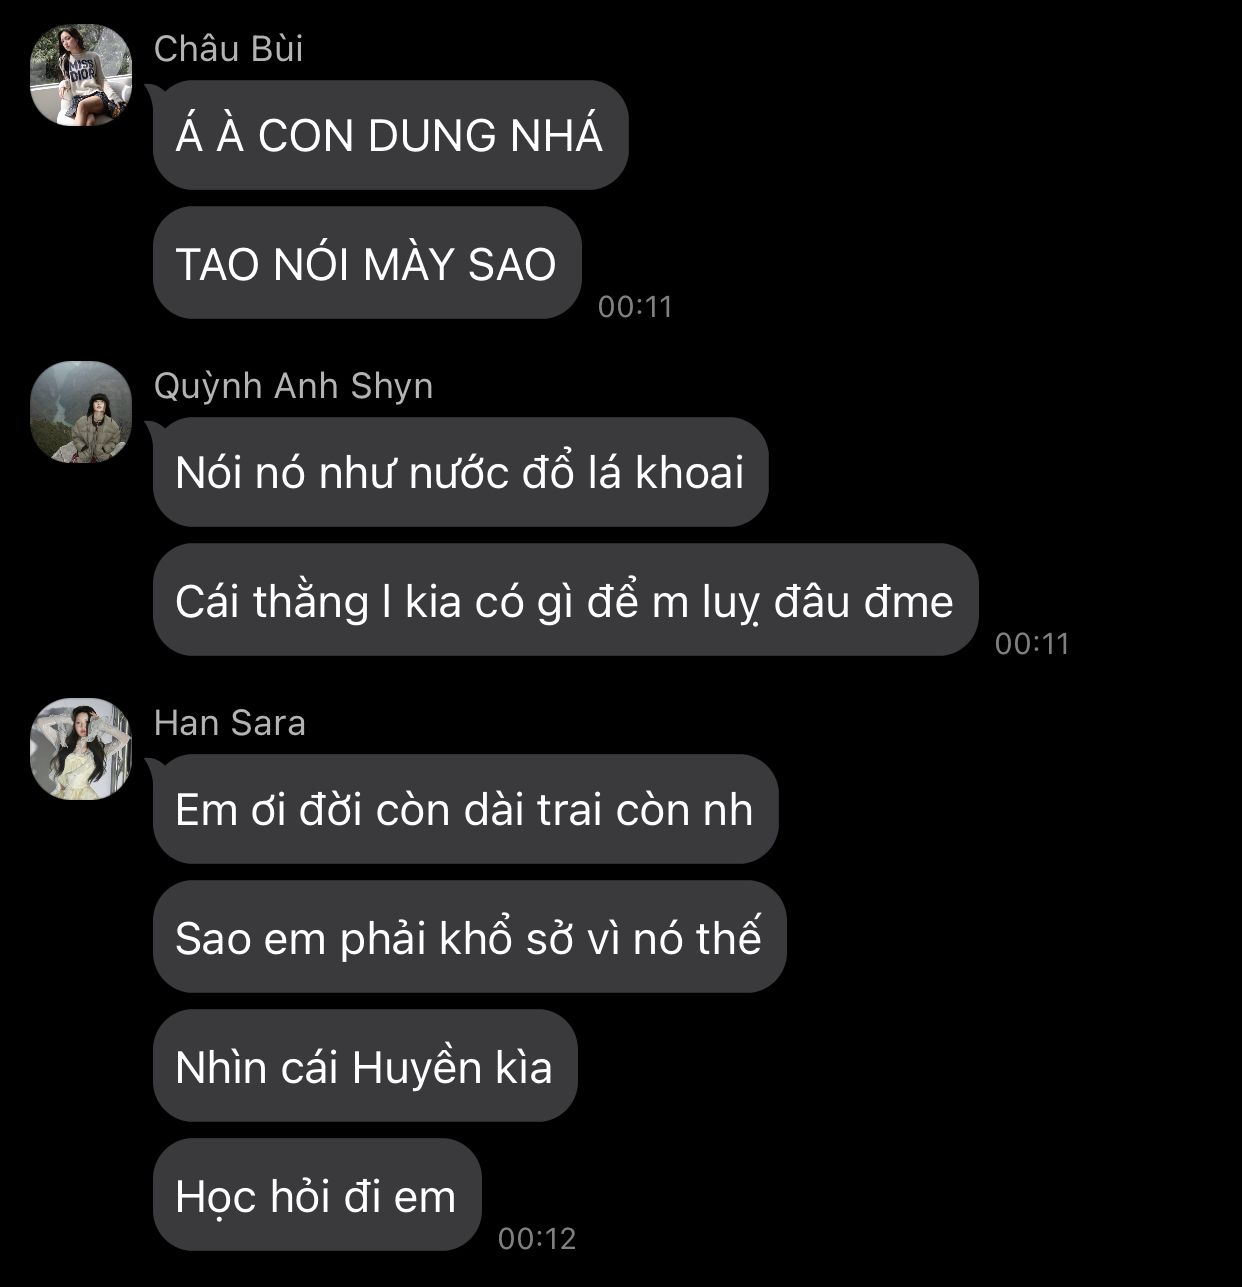The image size is (1242, 1287).
Task: Select the message 'TAO NÓI MÀY SAO'
Action: (367, 263)
